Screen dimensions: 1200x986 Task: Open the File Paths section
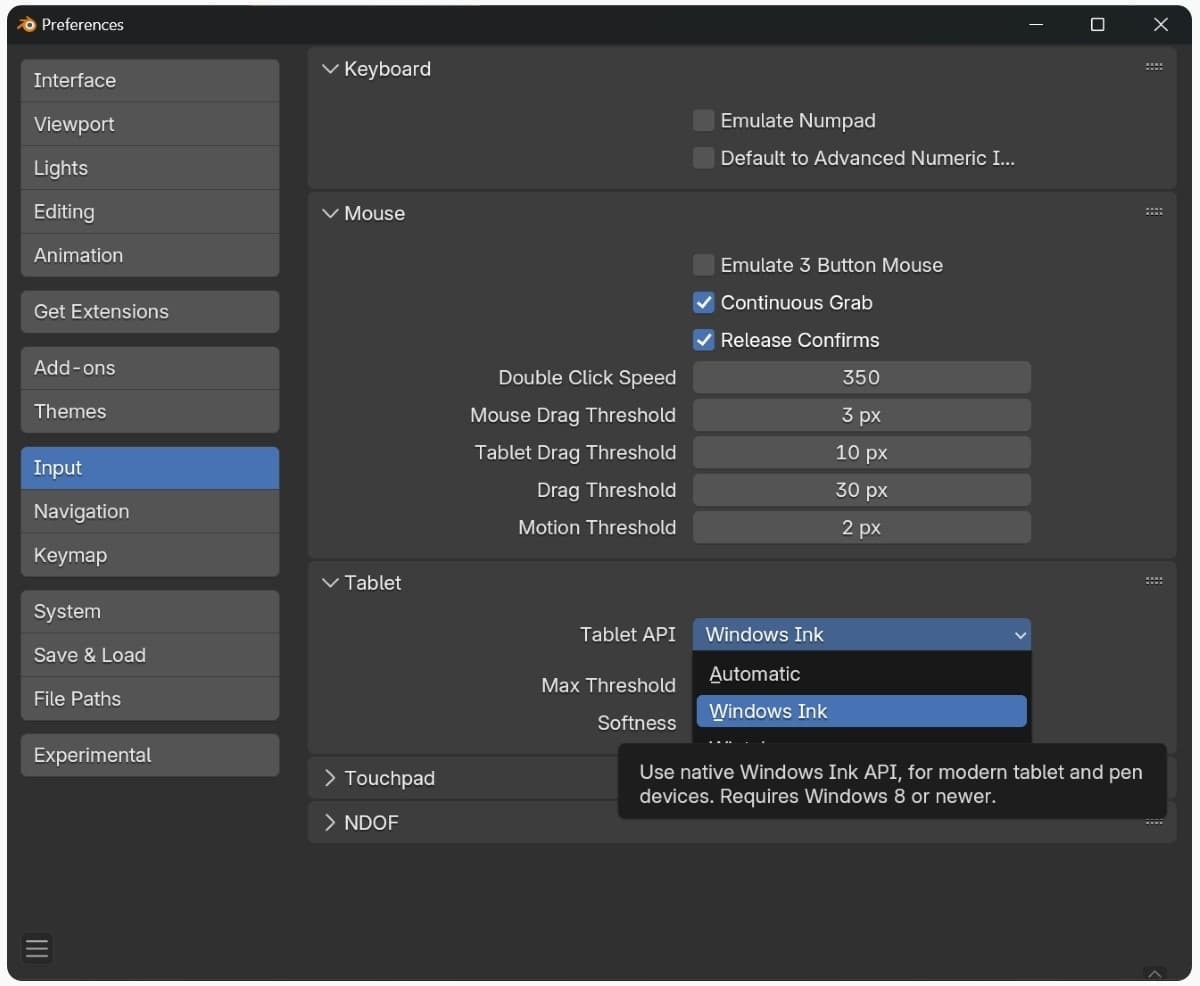click(150, 698)
